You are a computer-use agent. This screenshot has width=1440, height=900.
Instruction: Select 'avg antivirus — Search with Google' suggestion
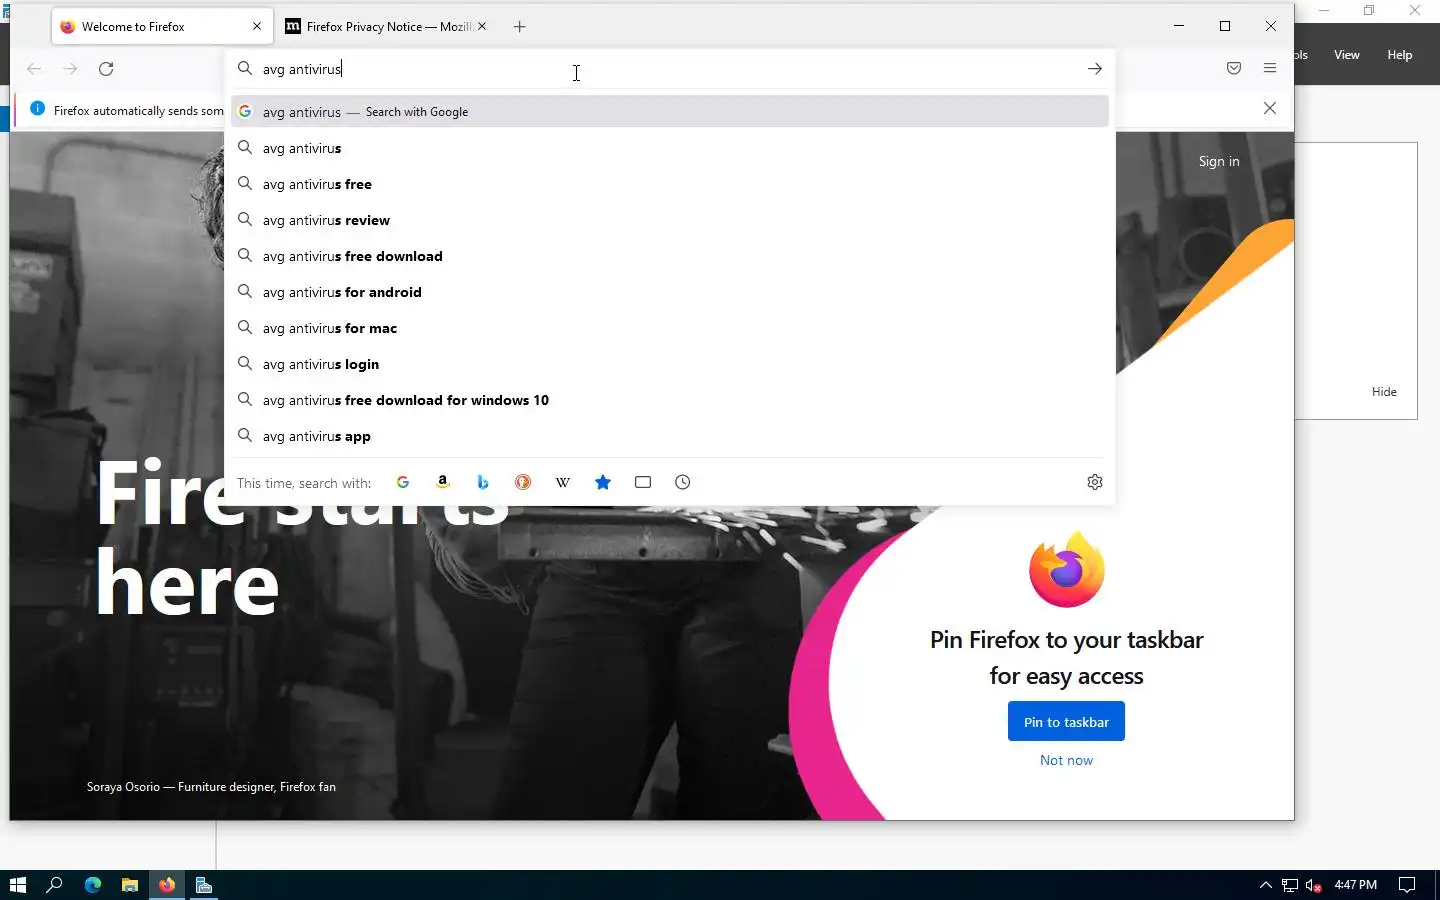point(670,112)
